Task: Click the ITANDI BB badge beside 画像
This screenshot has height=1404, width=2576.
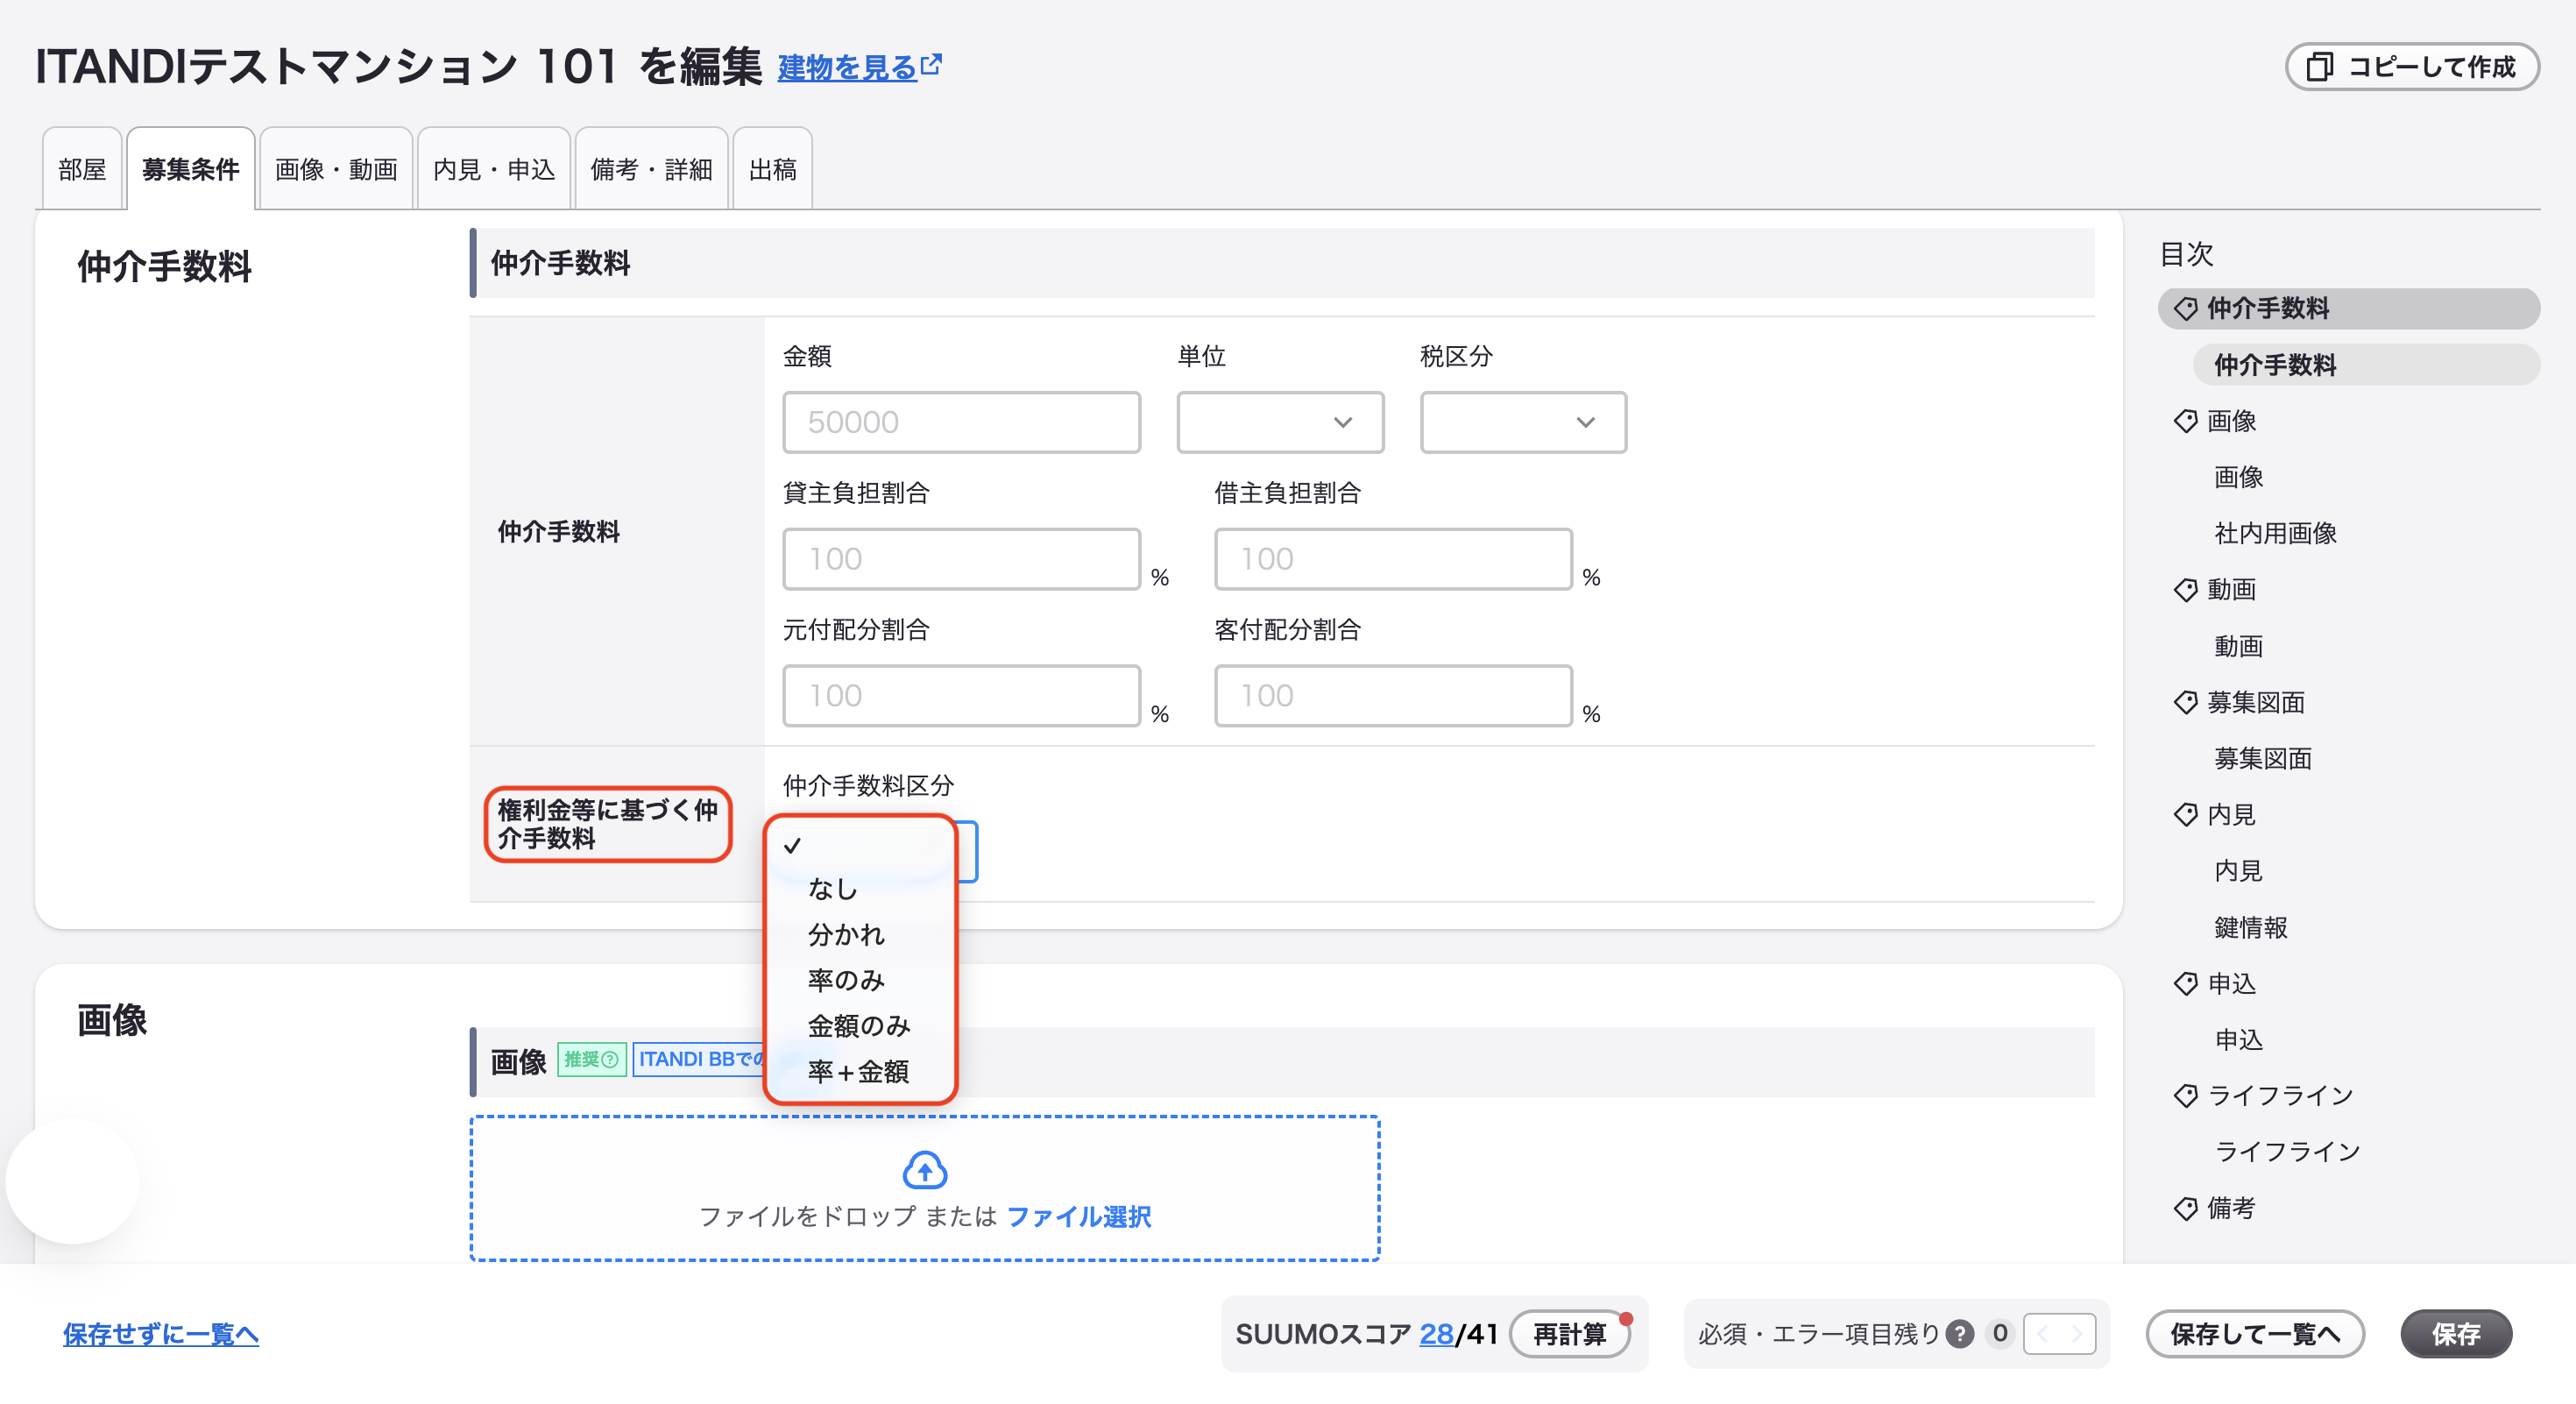Action: (700, 1059)
